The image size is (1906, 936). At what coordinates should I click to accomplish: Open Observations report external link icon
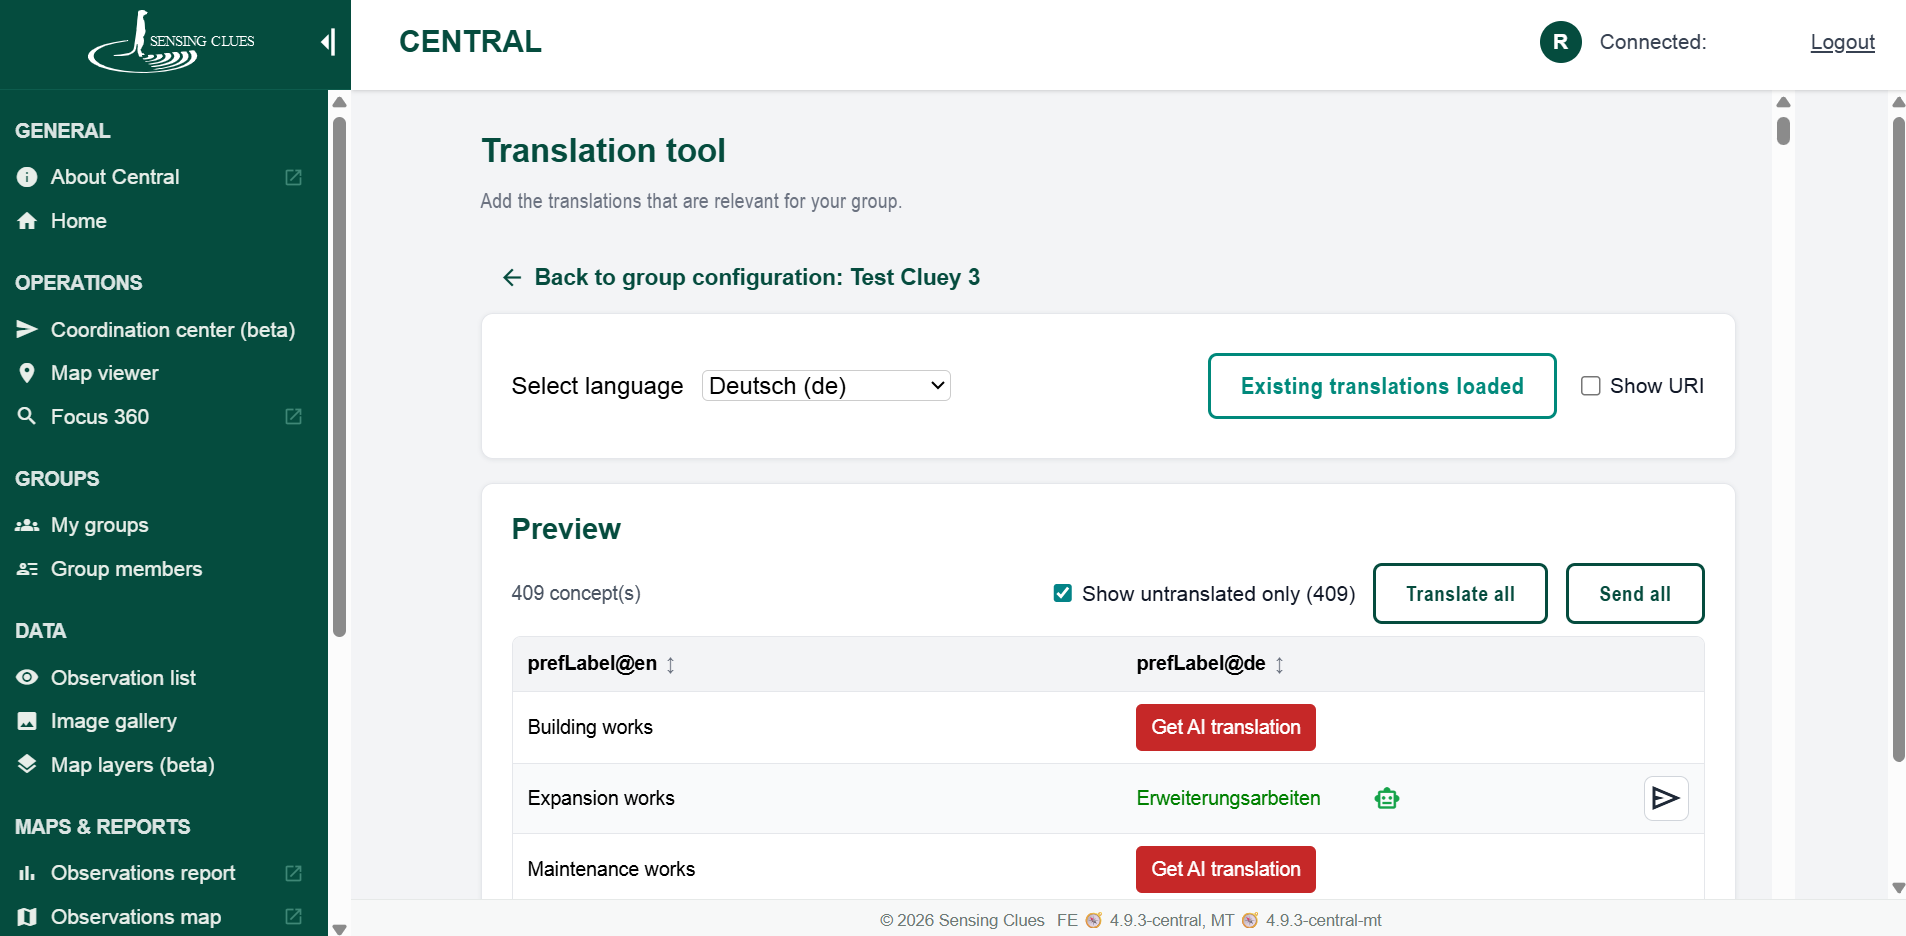coord(293,873)
